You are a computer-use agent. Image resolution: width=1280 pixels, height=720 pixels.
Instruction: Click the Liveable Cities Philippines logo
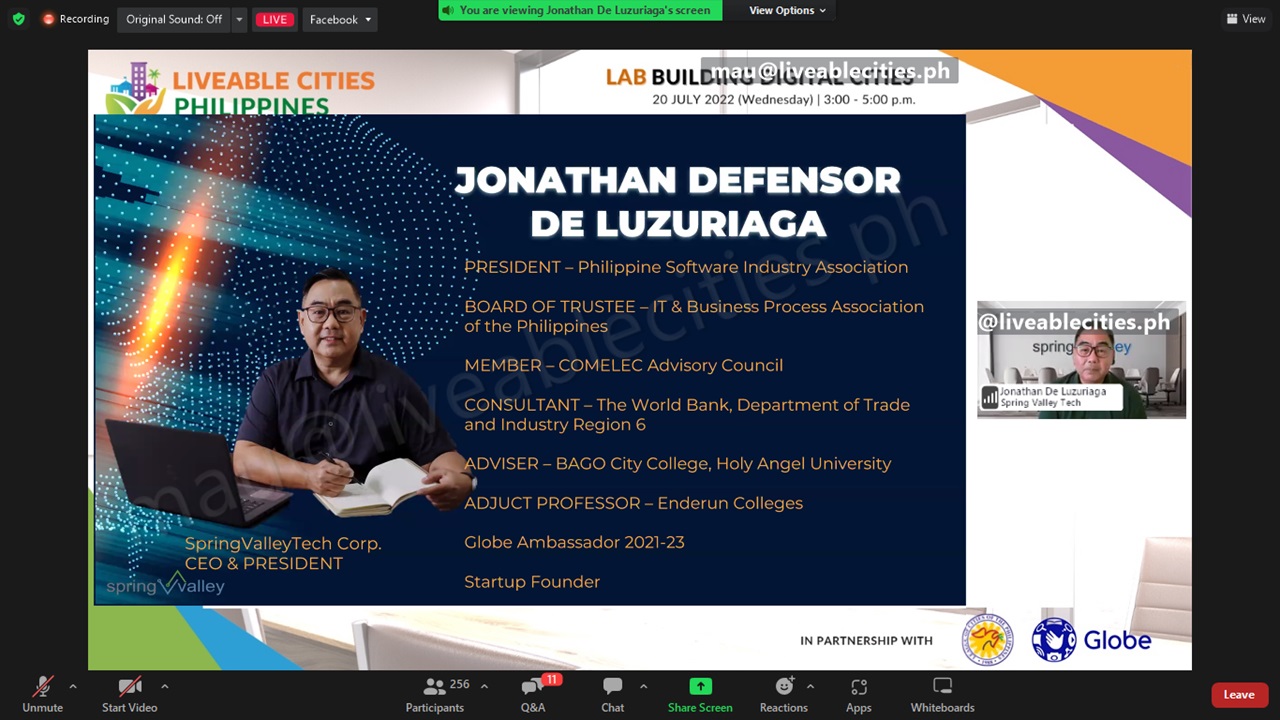click(x=241, y=90)
